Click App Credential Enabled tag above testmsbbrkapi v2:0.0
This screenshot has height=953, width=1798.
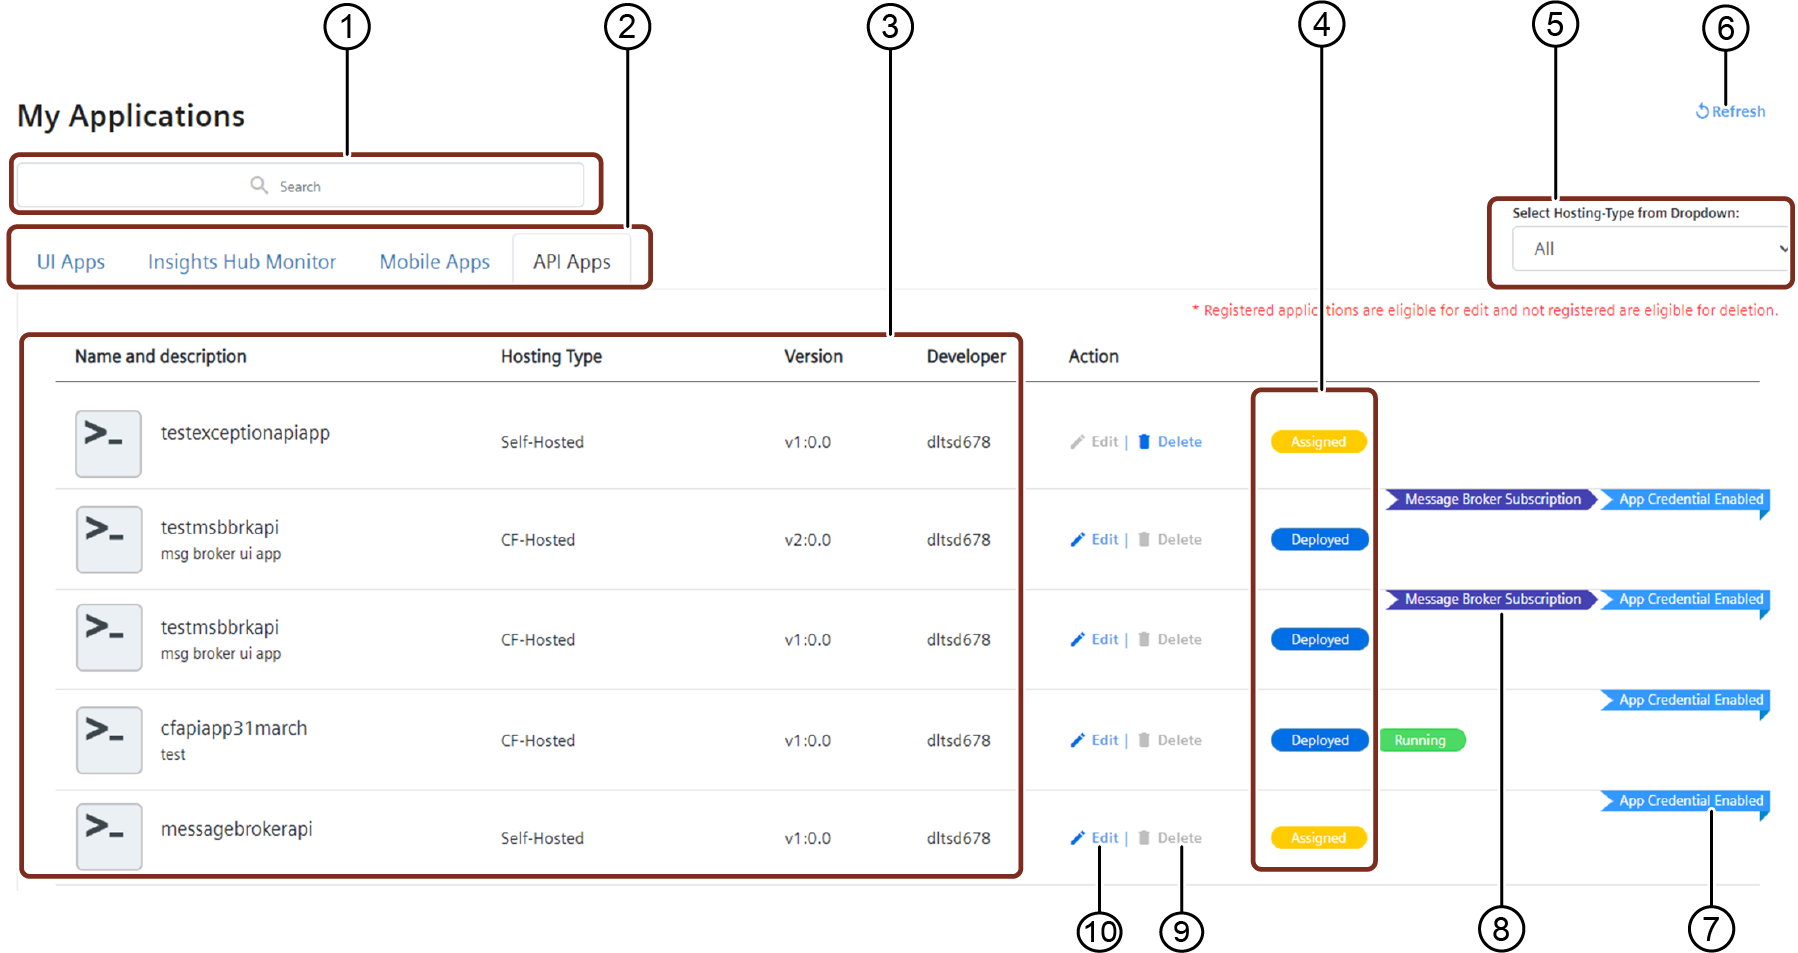1686,500
